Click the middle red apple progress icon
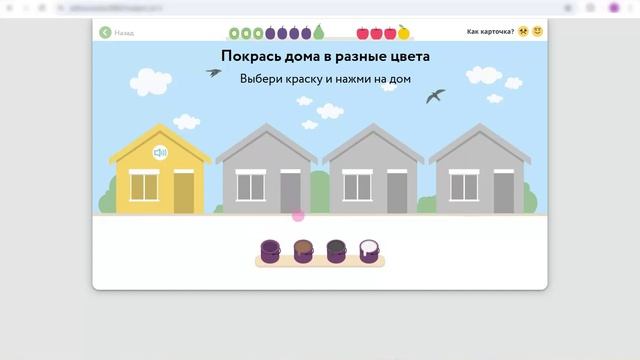The height and width of the screenshot is (360, 640). (376, 33)
